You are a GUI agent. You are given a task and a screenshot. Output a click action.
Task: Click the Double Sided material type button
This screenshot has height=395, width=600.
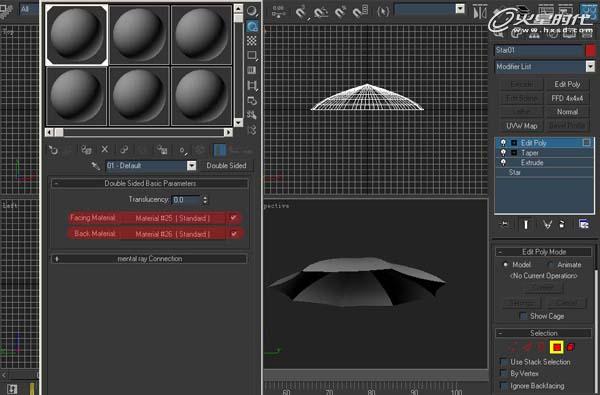(x=226, y=166)
